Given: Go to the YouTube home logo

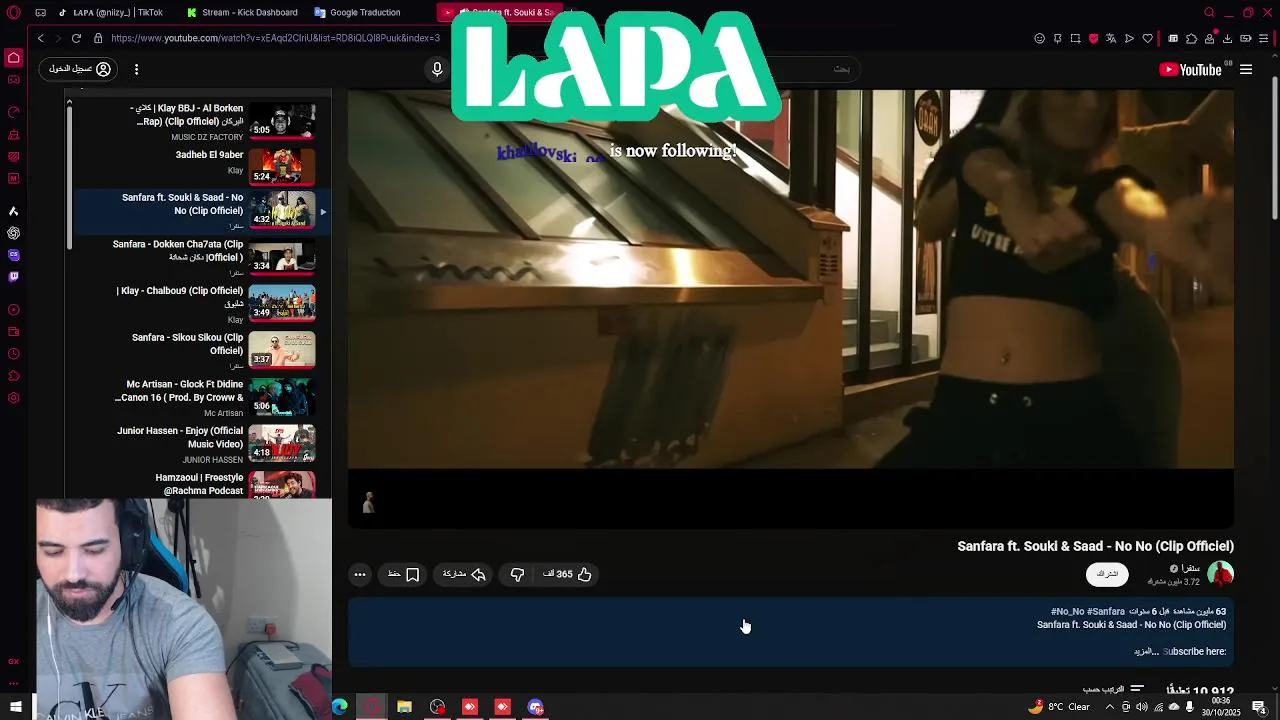Looking at the screenshot, I should (1190, 69).
